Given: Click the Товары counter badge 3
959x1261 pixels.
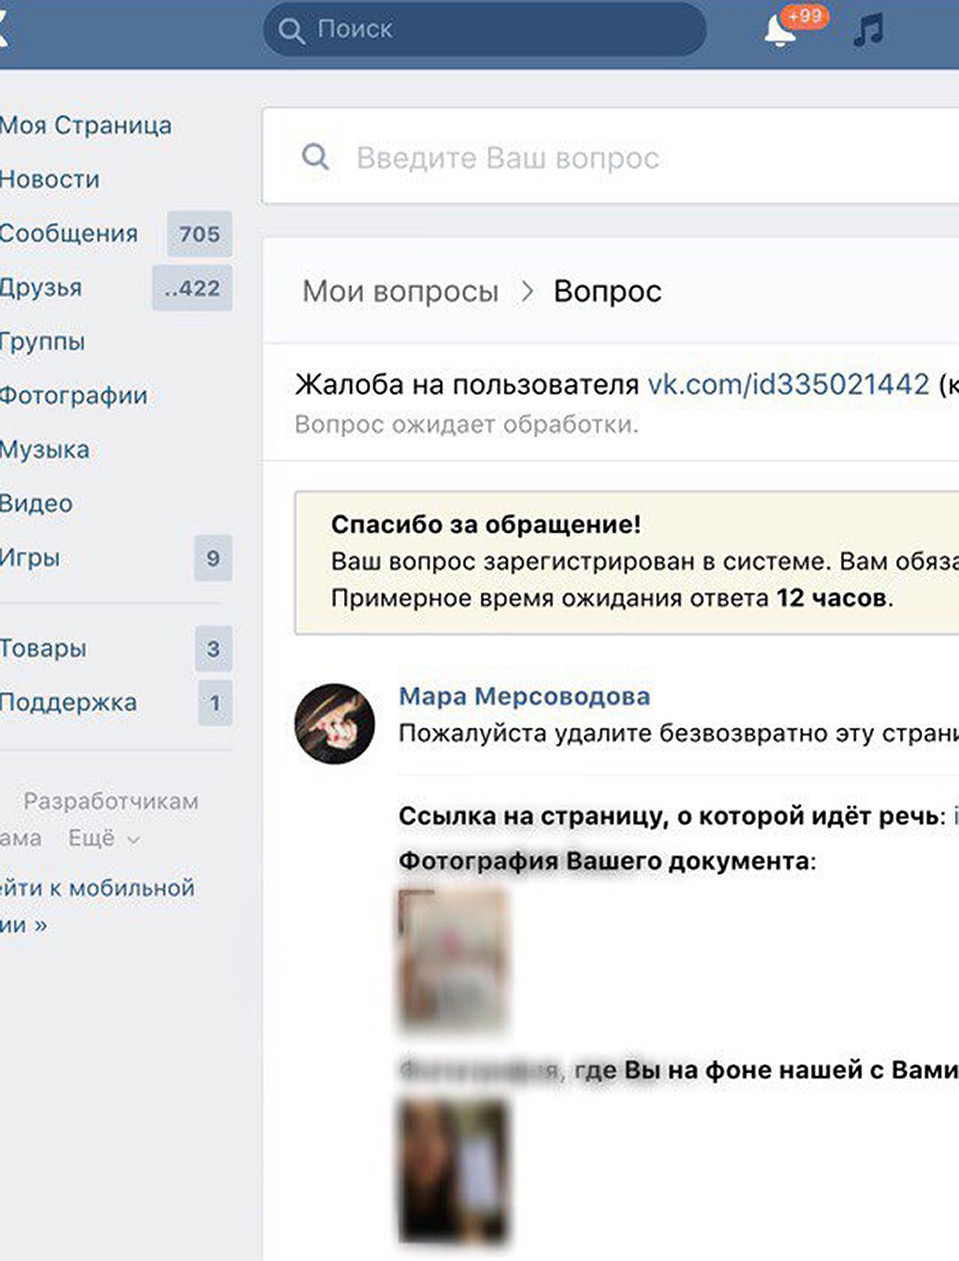Looking at the screenshot, I should point(213,649).
